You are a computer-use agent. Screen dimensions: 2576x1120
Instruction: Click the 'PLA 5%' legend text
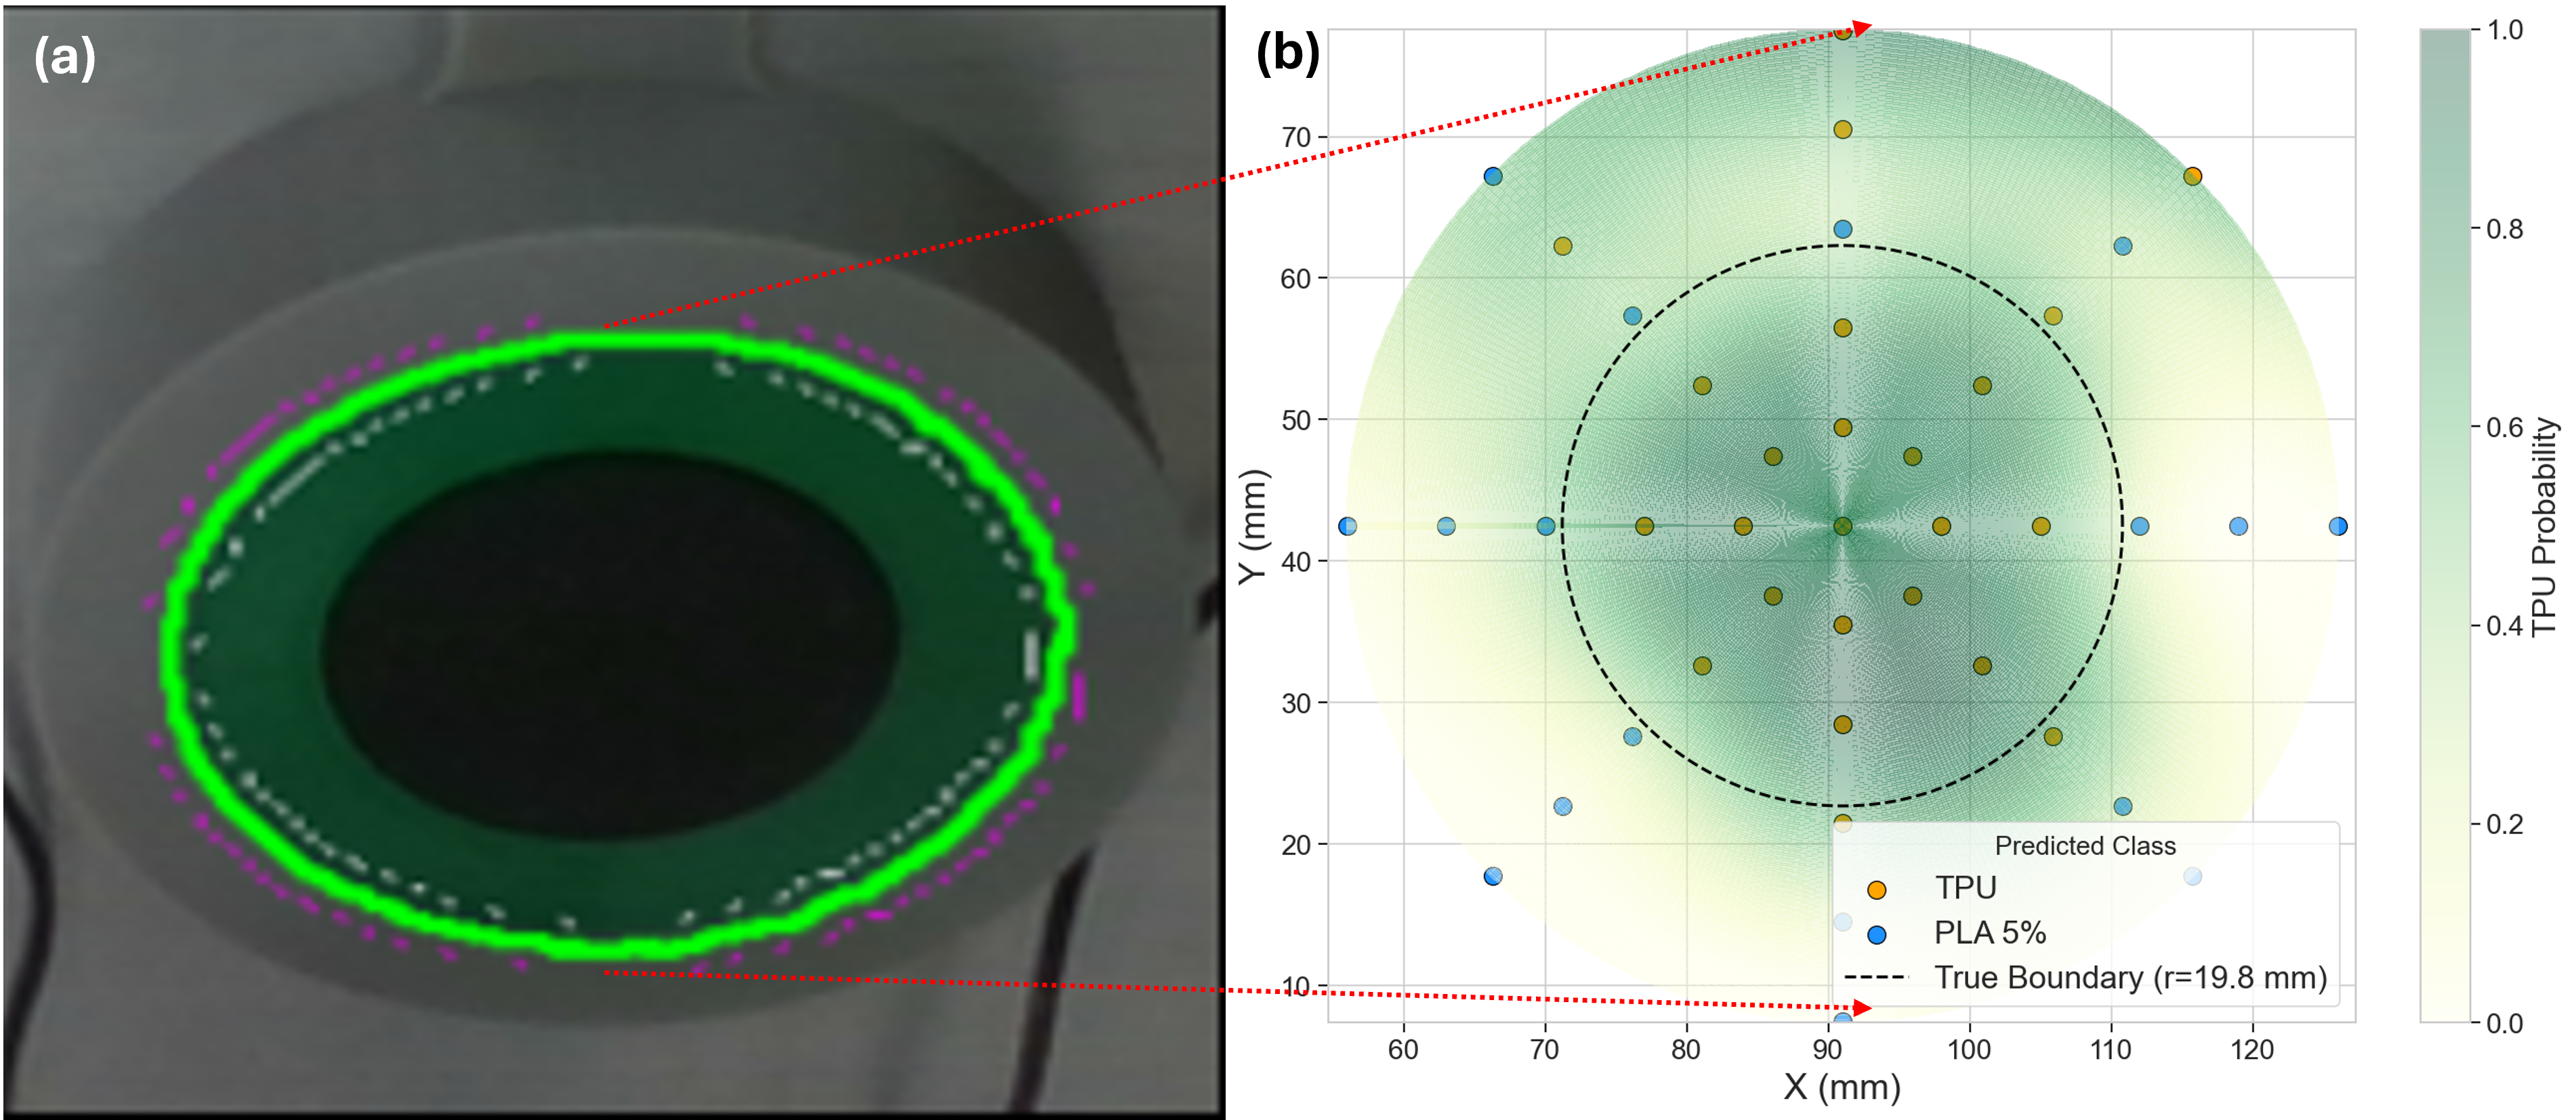1989,933
